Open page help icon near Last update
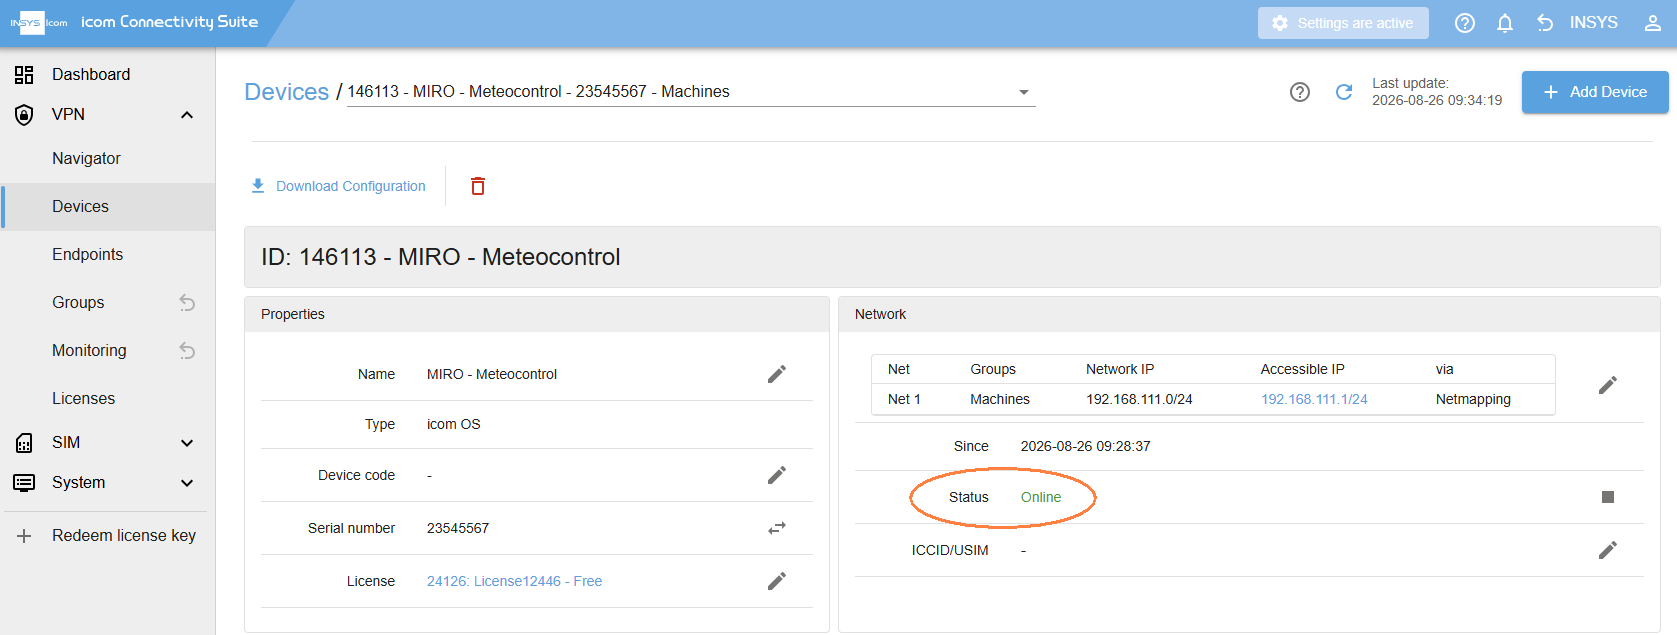Image resolution: width=1677 pixels, height=635 pixels. 1300,92
